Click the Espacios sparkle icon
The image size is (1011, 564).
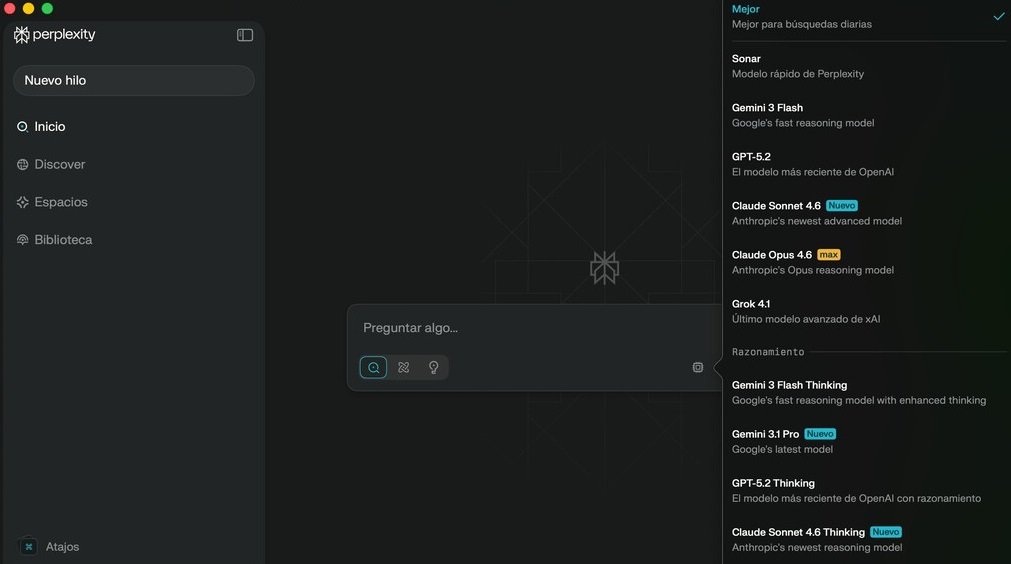(23, 202)
